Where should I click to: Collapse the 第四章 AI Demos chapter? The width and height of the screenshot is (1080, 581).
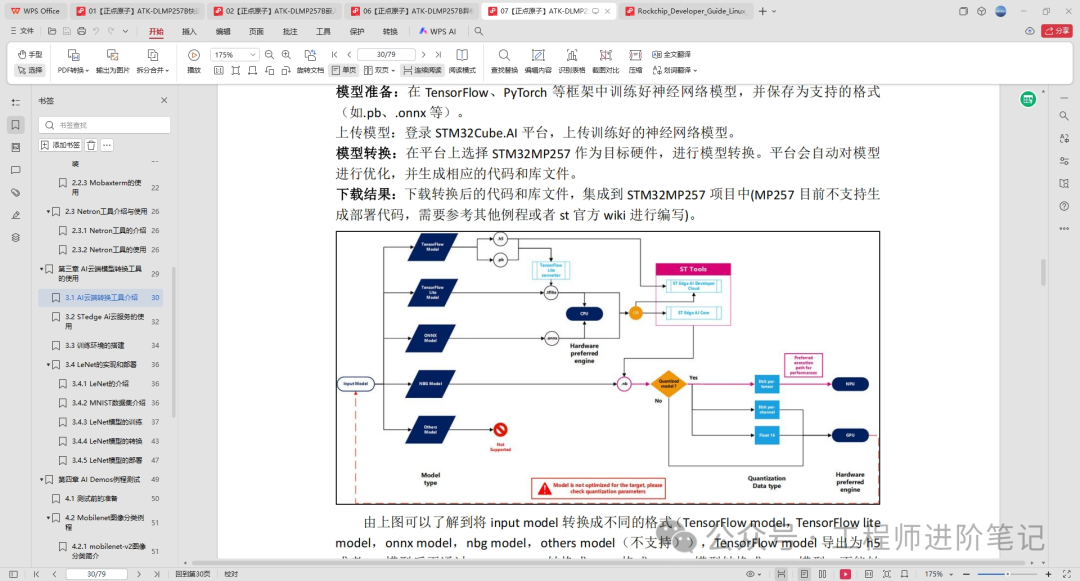point(41,479)
